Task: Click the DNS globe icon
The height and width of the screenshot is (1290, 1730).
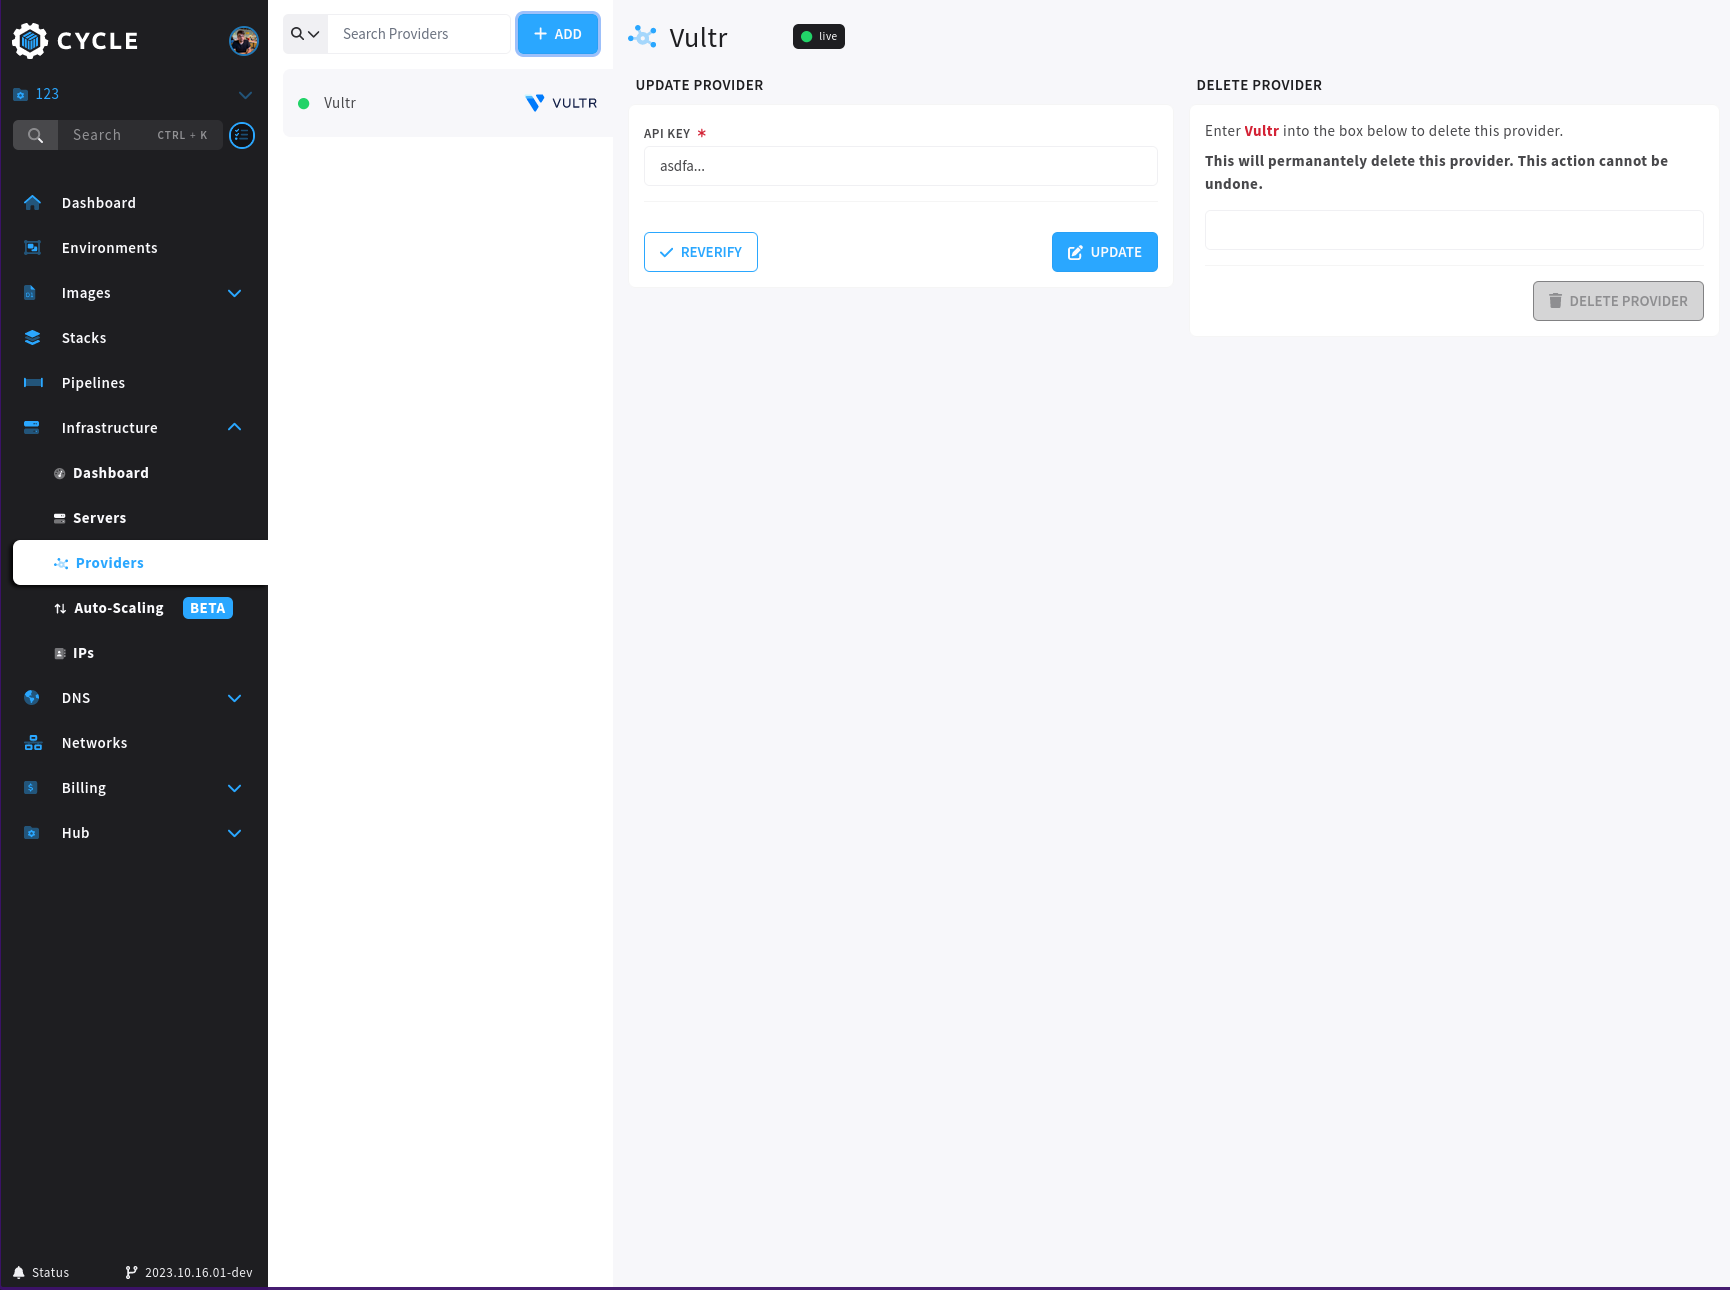Action: coord(32,698)
